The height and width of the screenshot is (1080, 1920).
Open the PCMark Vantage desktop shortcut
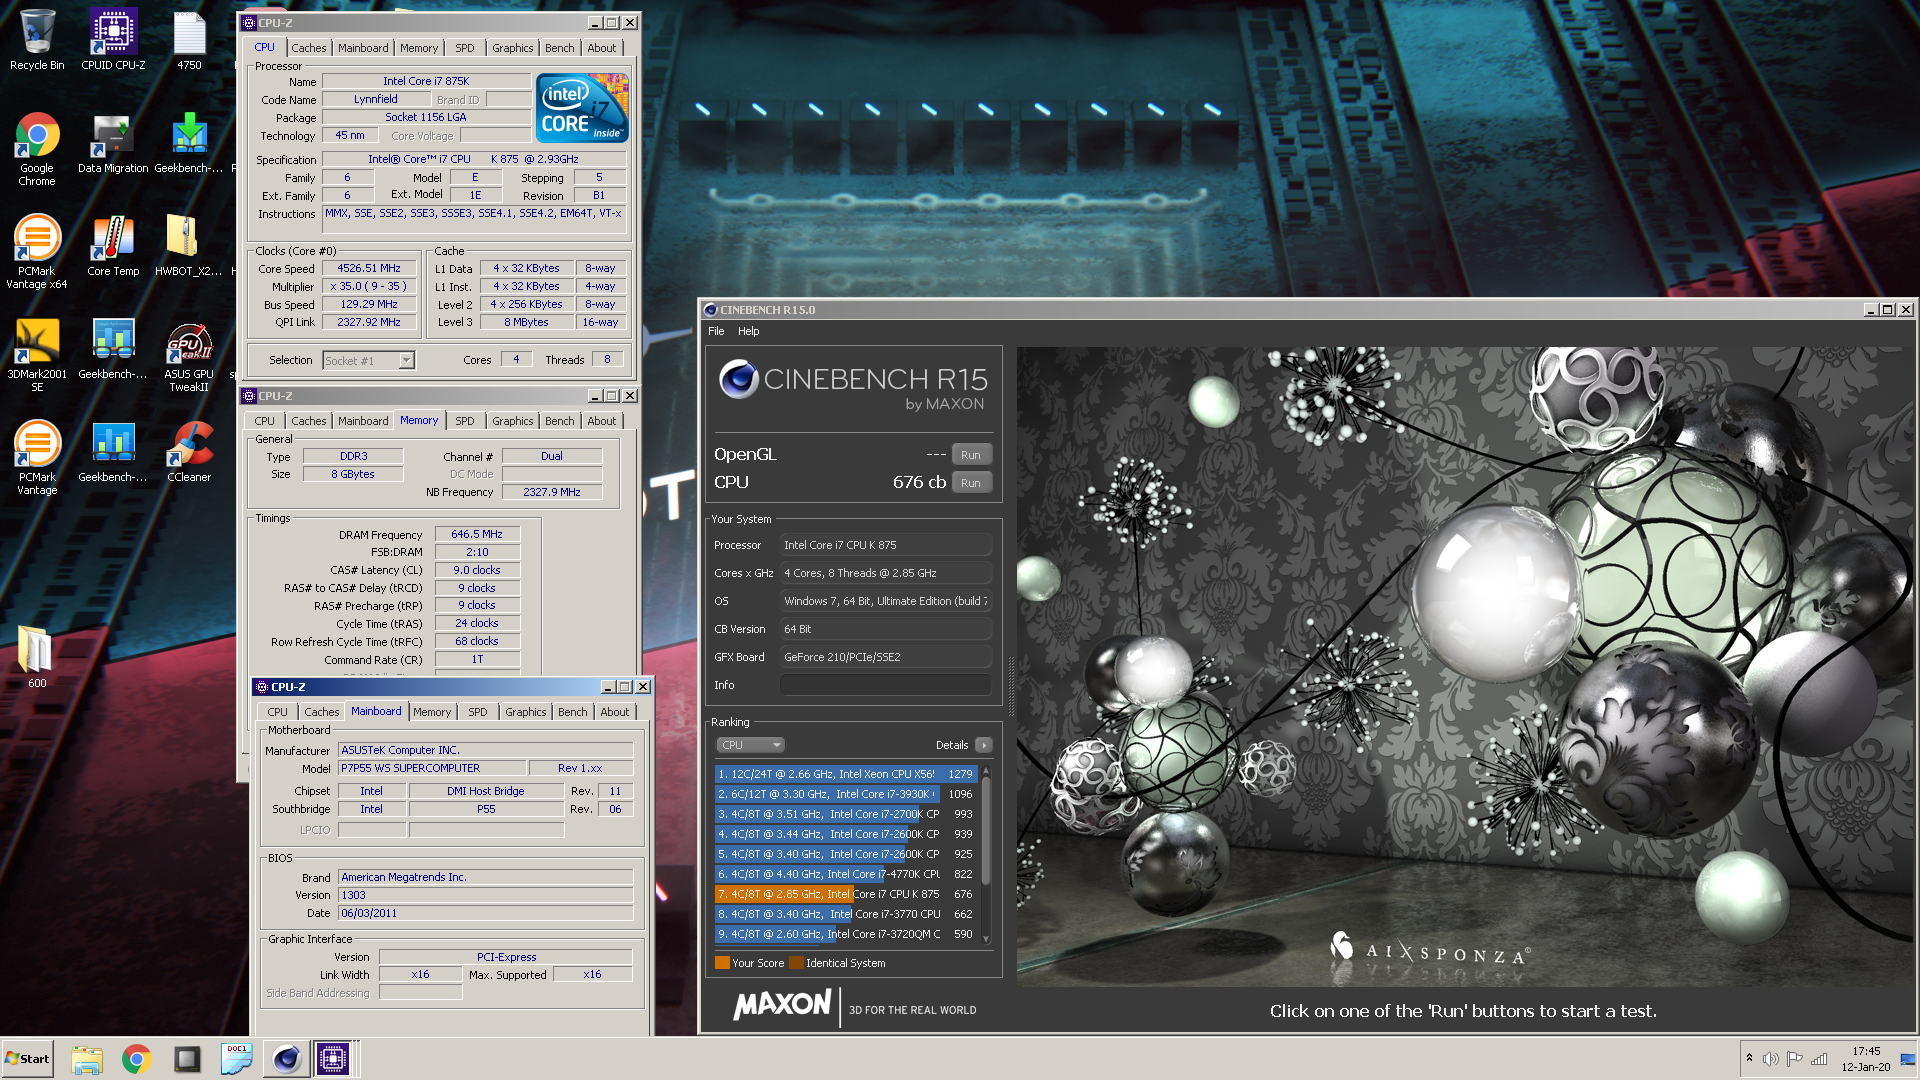pos(37,457)
